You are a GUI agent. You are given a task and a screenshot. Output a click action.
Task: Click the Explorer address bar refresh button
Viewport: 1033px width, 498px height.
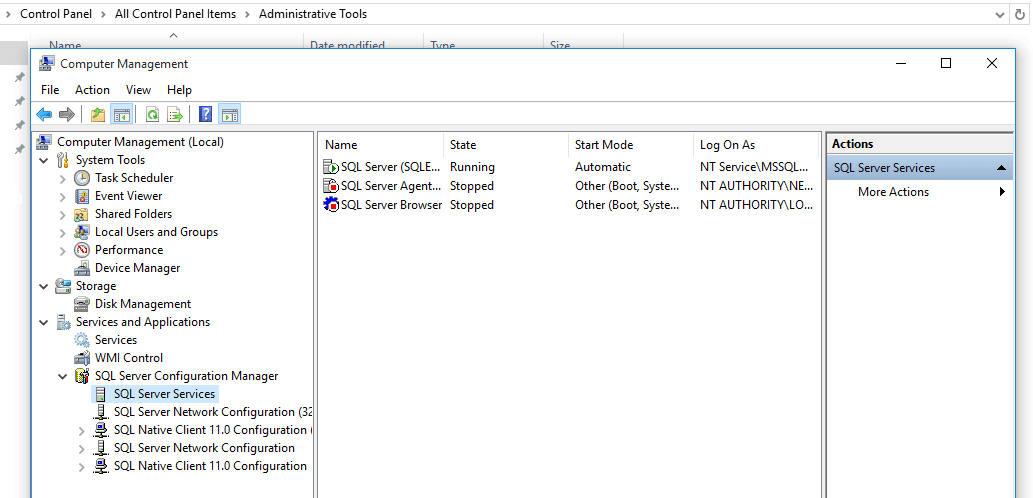point(1020,14)
